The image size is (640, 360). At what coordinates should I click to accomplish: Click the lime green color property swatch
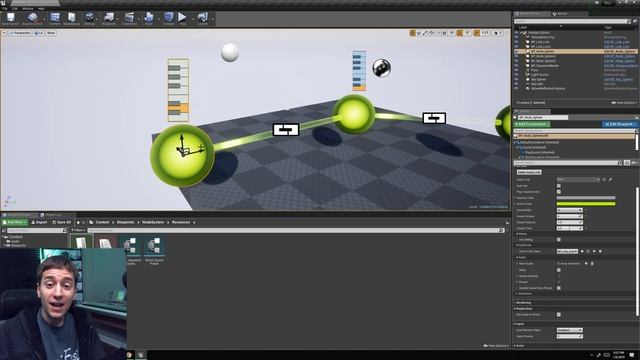coord(586,204)
